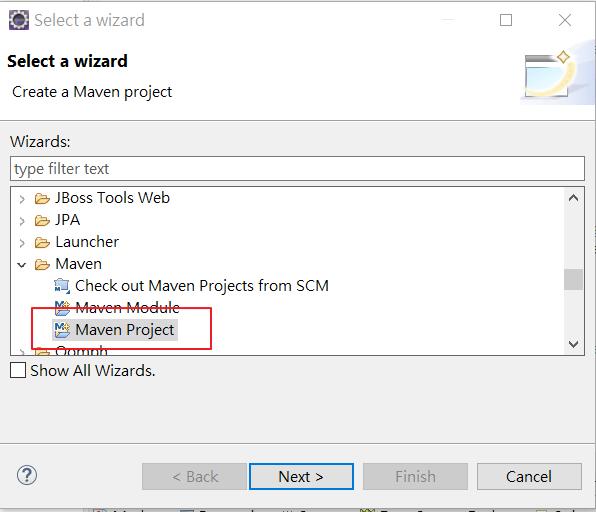Click the JBoss Tools Web folder icon
The image size is (596, 512).
(42, 198)
